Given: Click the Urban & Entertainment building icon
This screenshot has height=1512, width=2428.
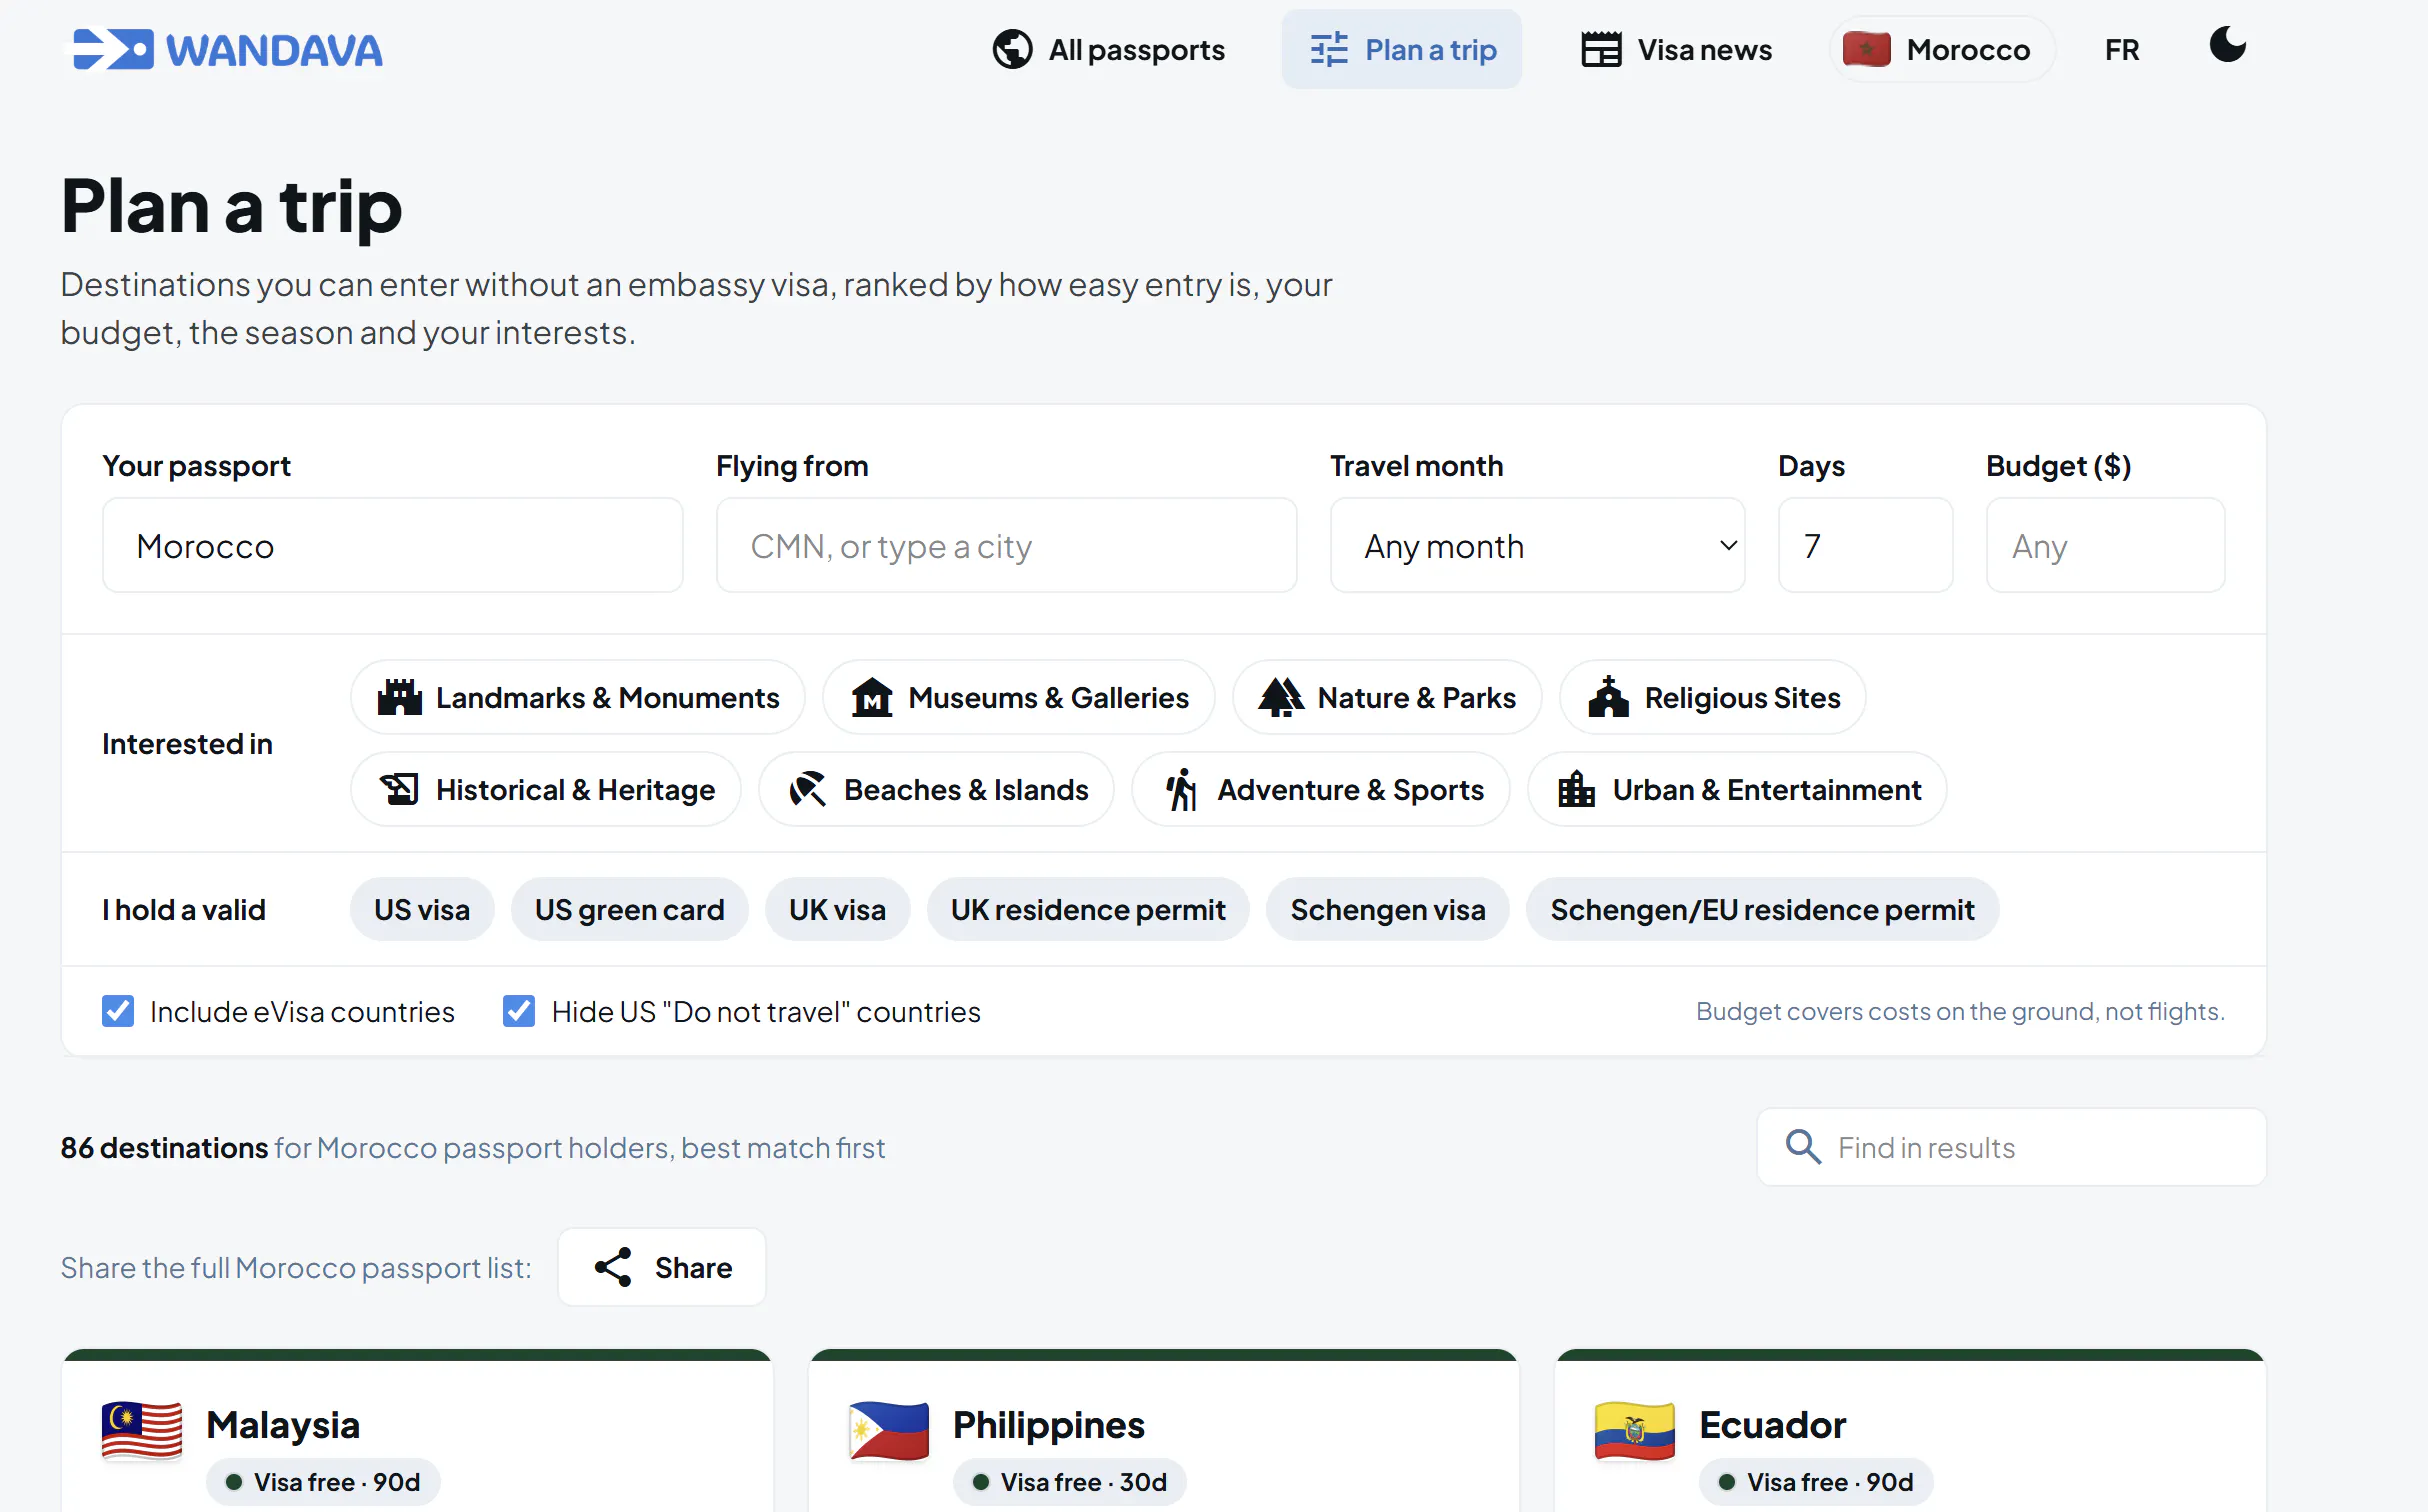Looking at the screenshot, I should coord(1576,790).
